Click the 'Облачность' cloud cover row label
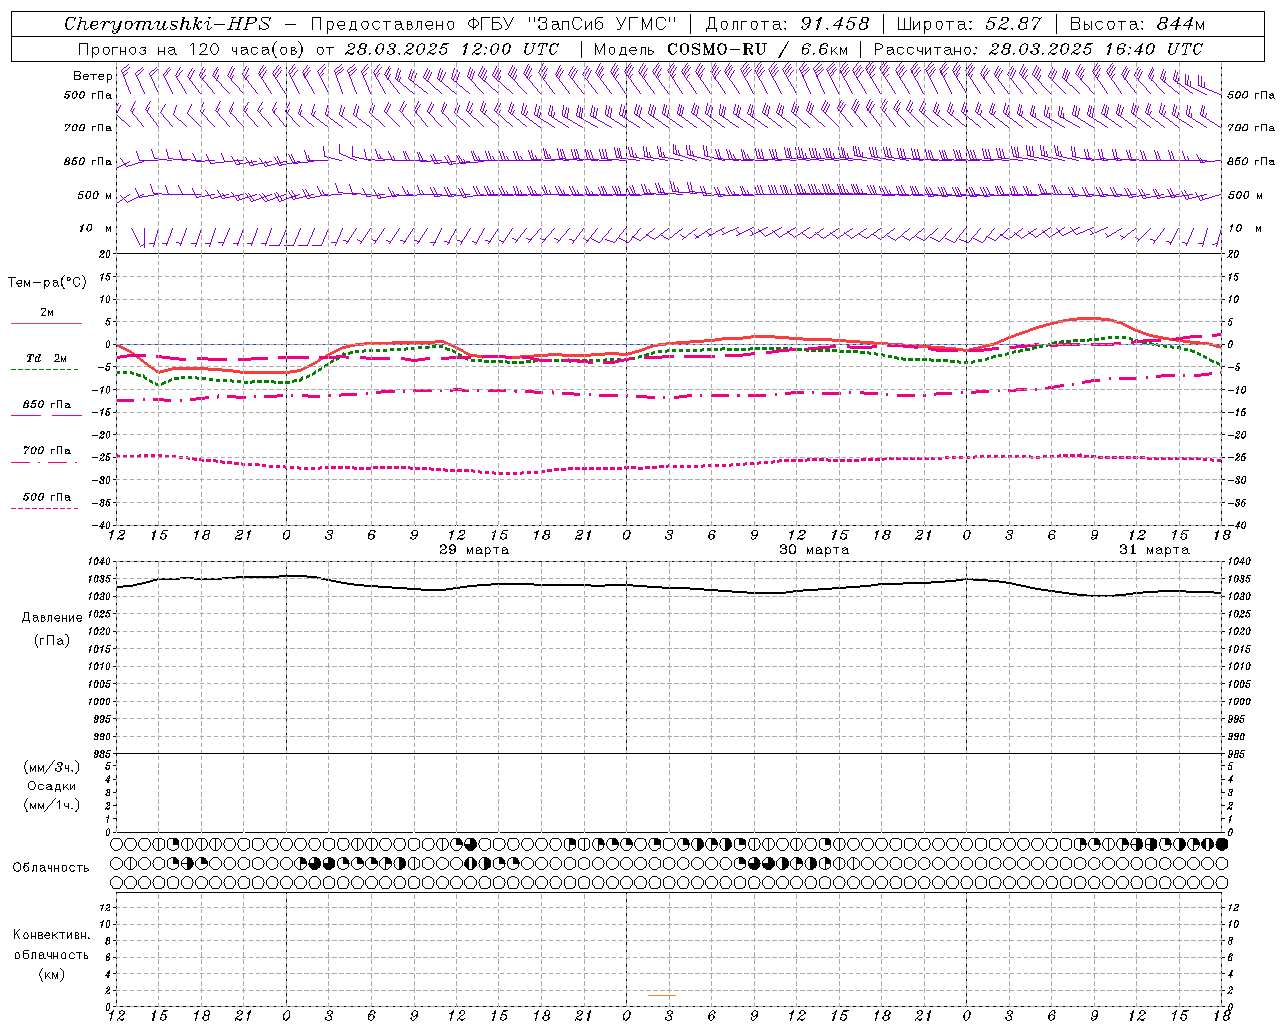Viewport: 1280px width, 1024px height. (x=51, y=868)
